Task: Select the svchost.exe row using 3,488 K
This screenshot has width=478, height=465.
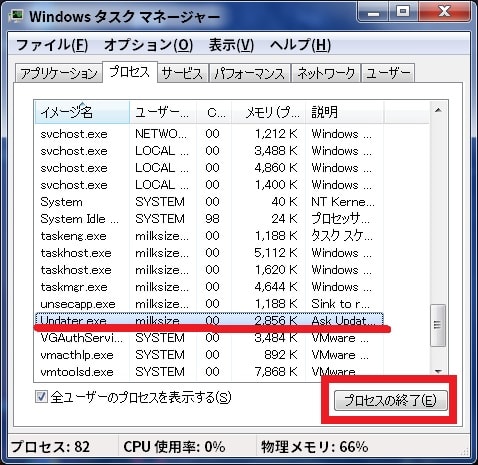Action: [x=209, y=151]
